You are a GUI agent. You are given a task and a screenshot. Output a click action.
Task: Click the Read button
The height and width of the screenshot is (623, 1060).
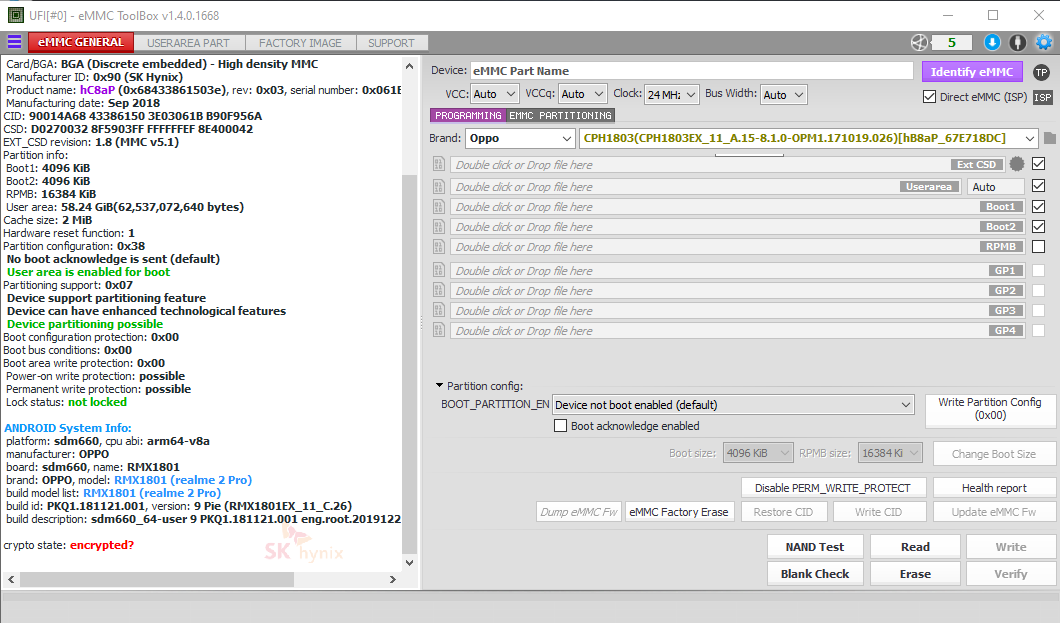[x=915, y=547]
